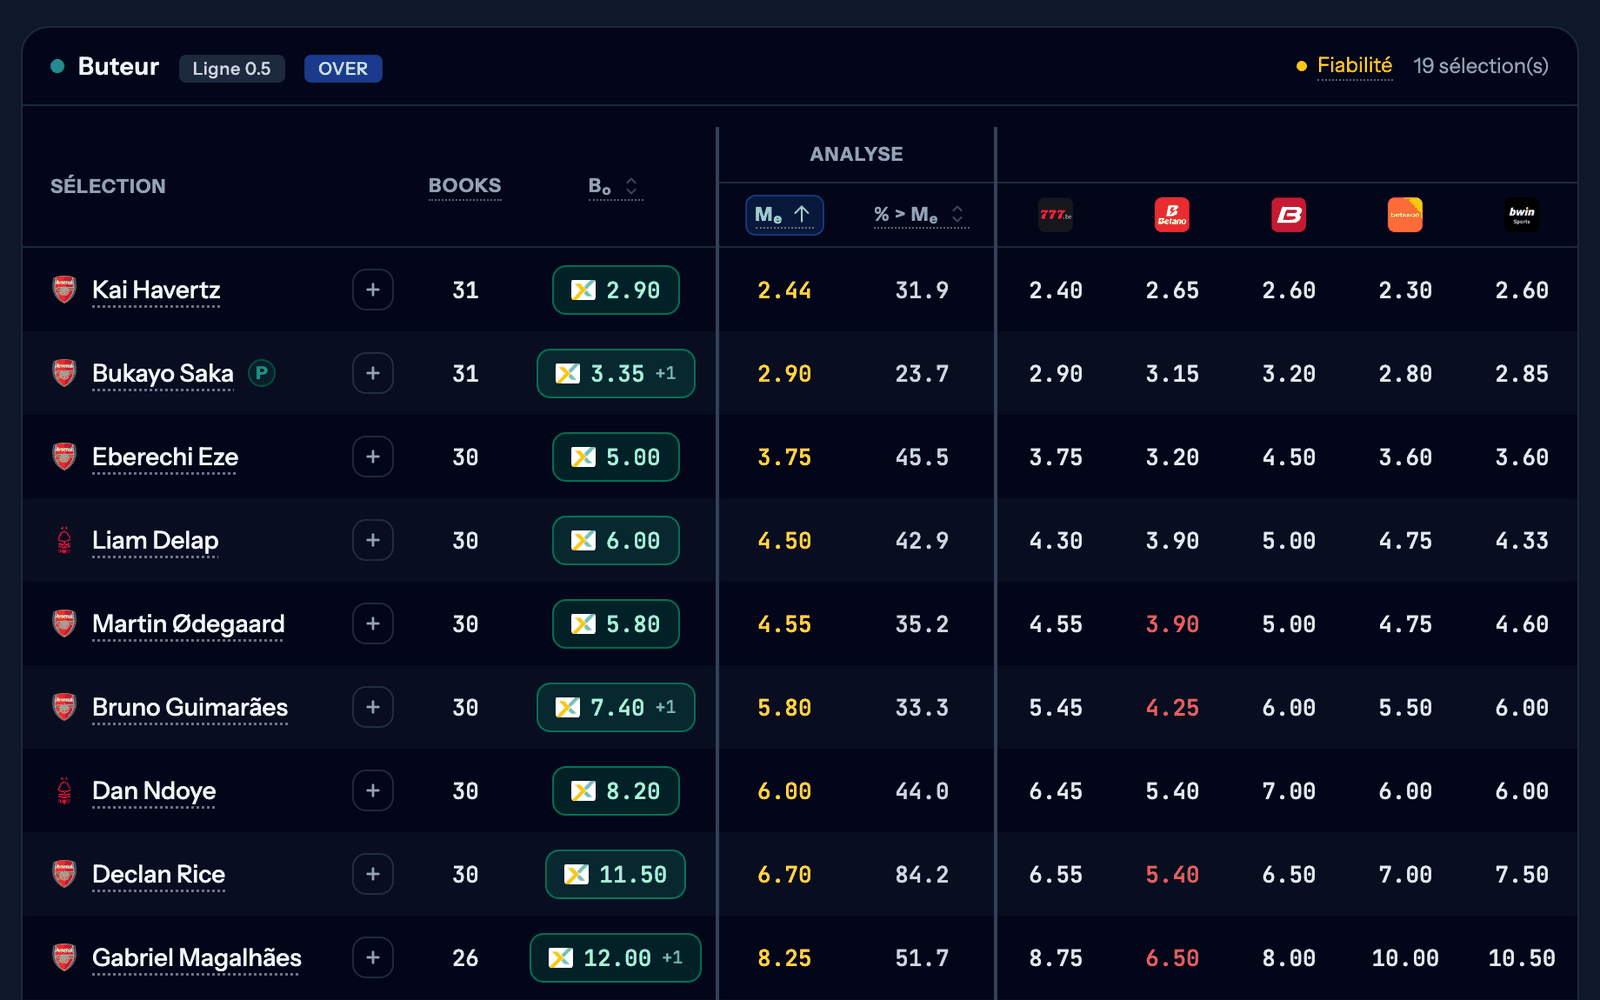
Task: Click the club crest next to Liam Delap
Action: click(64, 540)
